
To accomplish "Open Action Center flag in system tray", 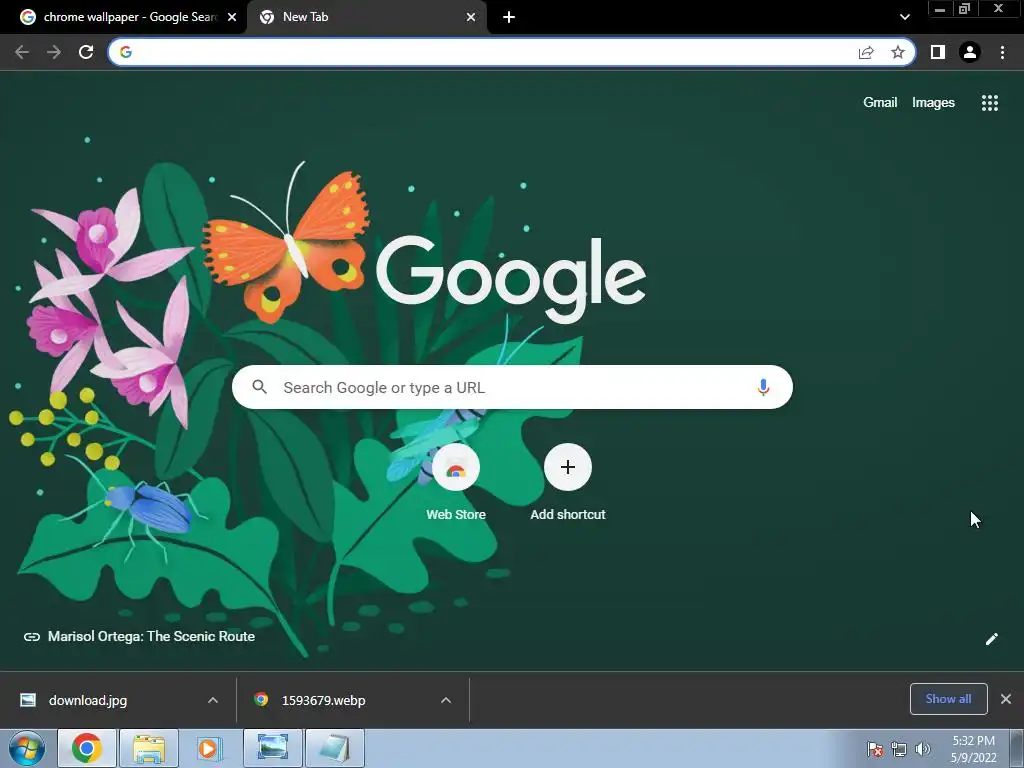I will click(874, 749).
